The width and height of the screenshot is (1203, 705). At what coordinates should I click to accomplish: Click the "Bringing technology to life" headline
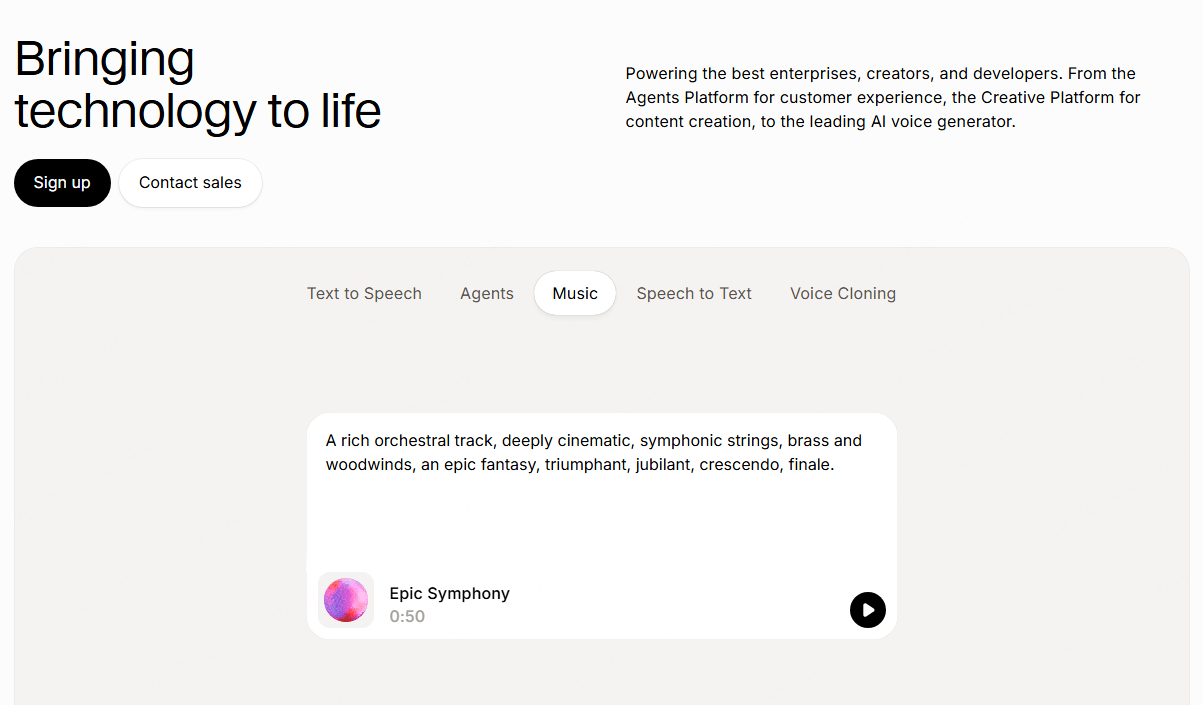[198, 85]
